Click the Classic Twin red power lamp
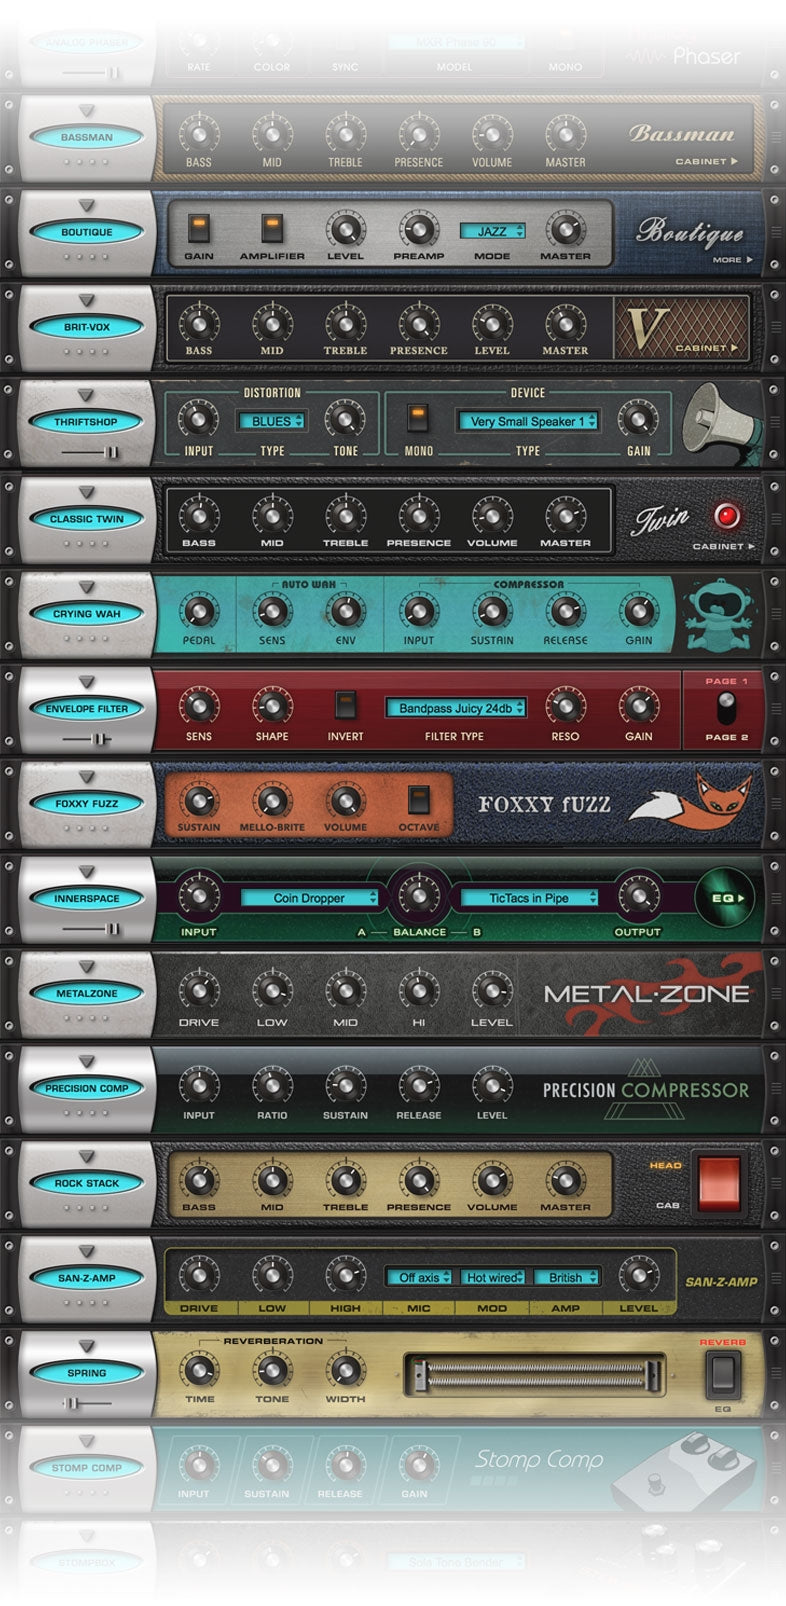The width and height of the screenshot is (786, 1606). coord(726,516)
